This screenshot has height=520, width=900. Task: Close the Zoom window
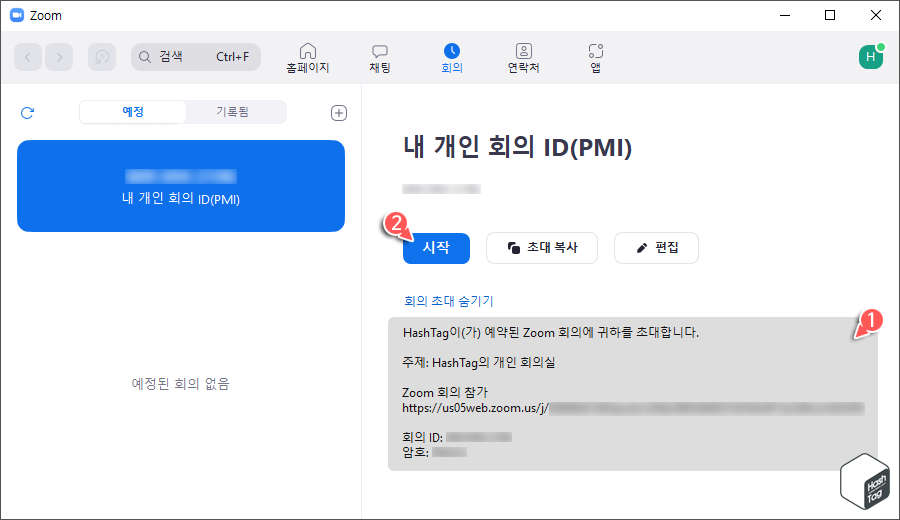[876, 15]
